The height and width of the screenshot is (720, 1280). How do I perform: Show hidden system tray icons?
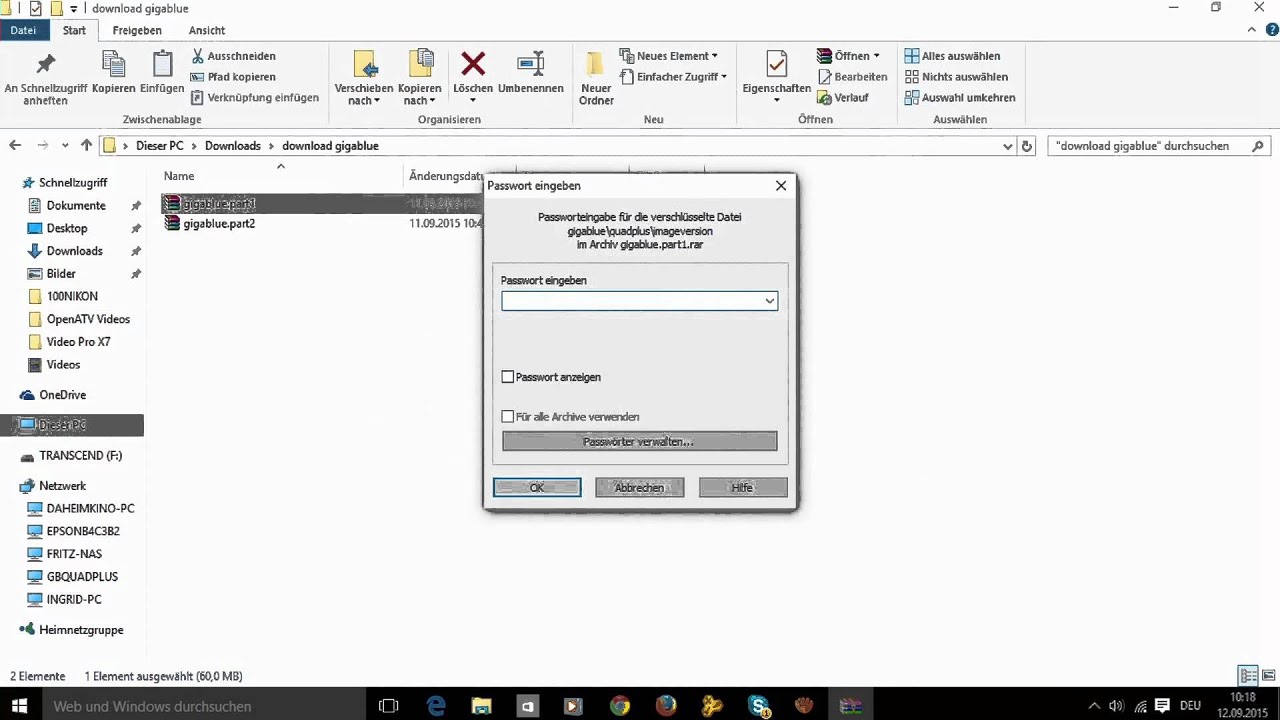1094,706
